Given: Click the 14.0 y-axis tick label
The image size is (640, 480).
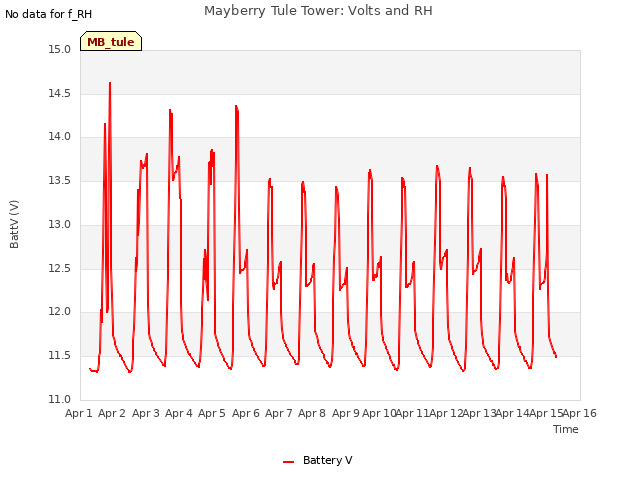Looking at the screenshot, I should [x=60, y=137].
